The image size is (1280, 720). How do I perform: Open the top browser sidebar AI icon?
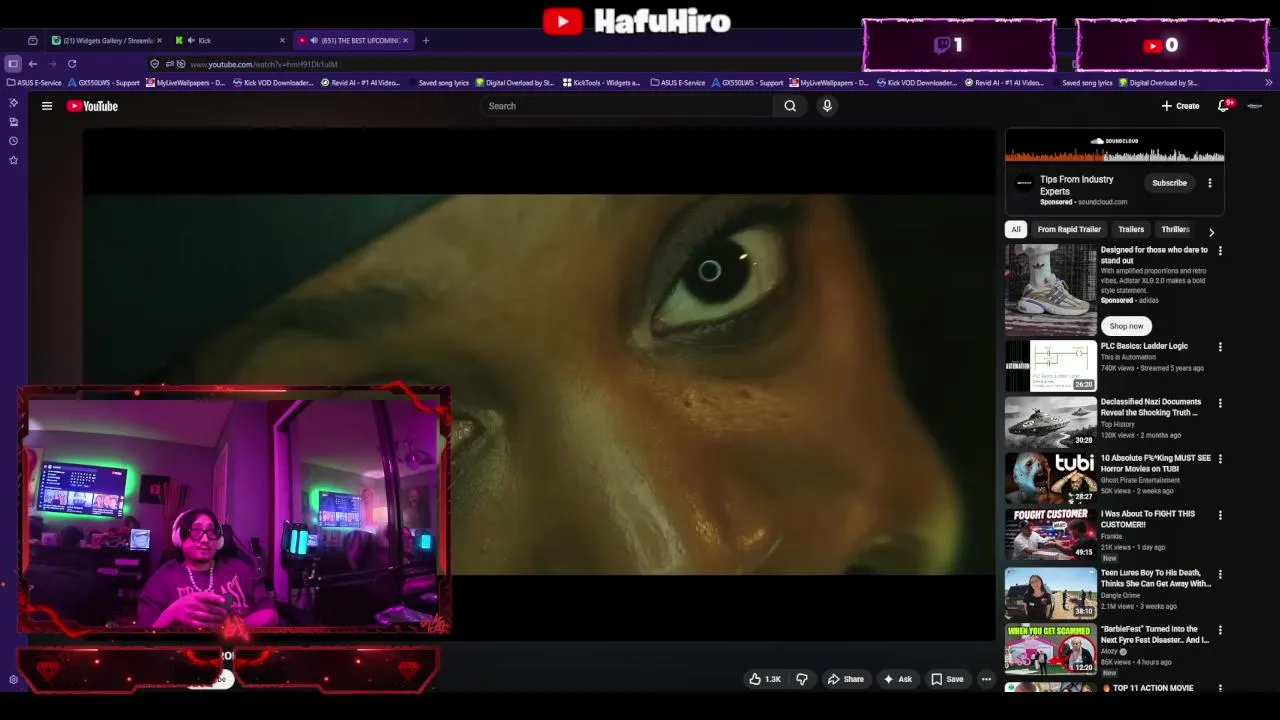(x=13, y=103)
